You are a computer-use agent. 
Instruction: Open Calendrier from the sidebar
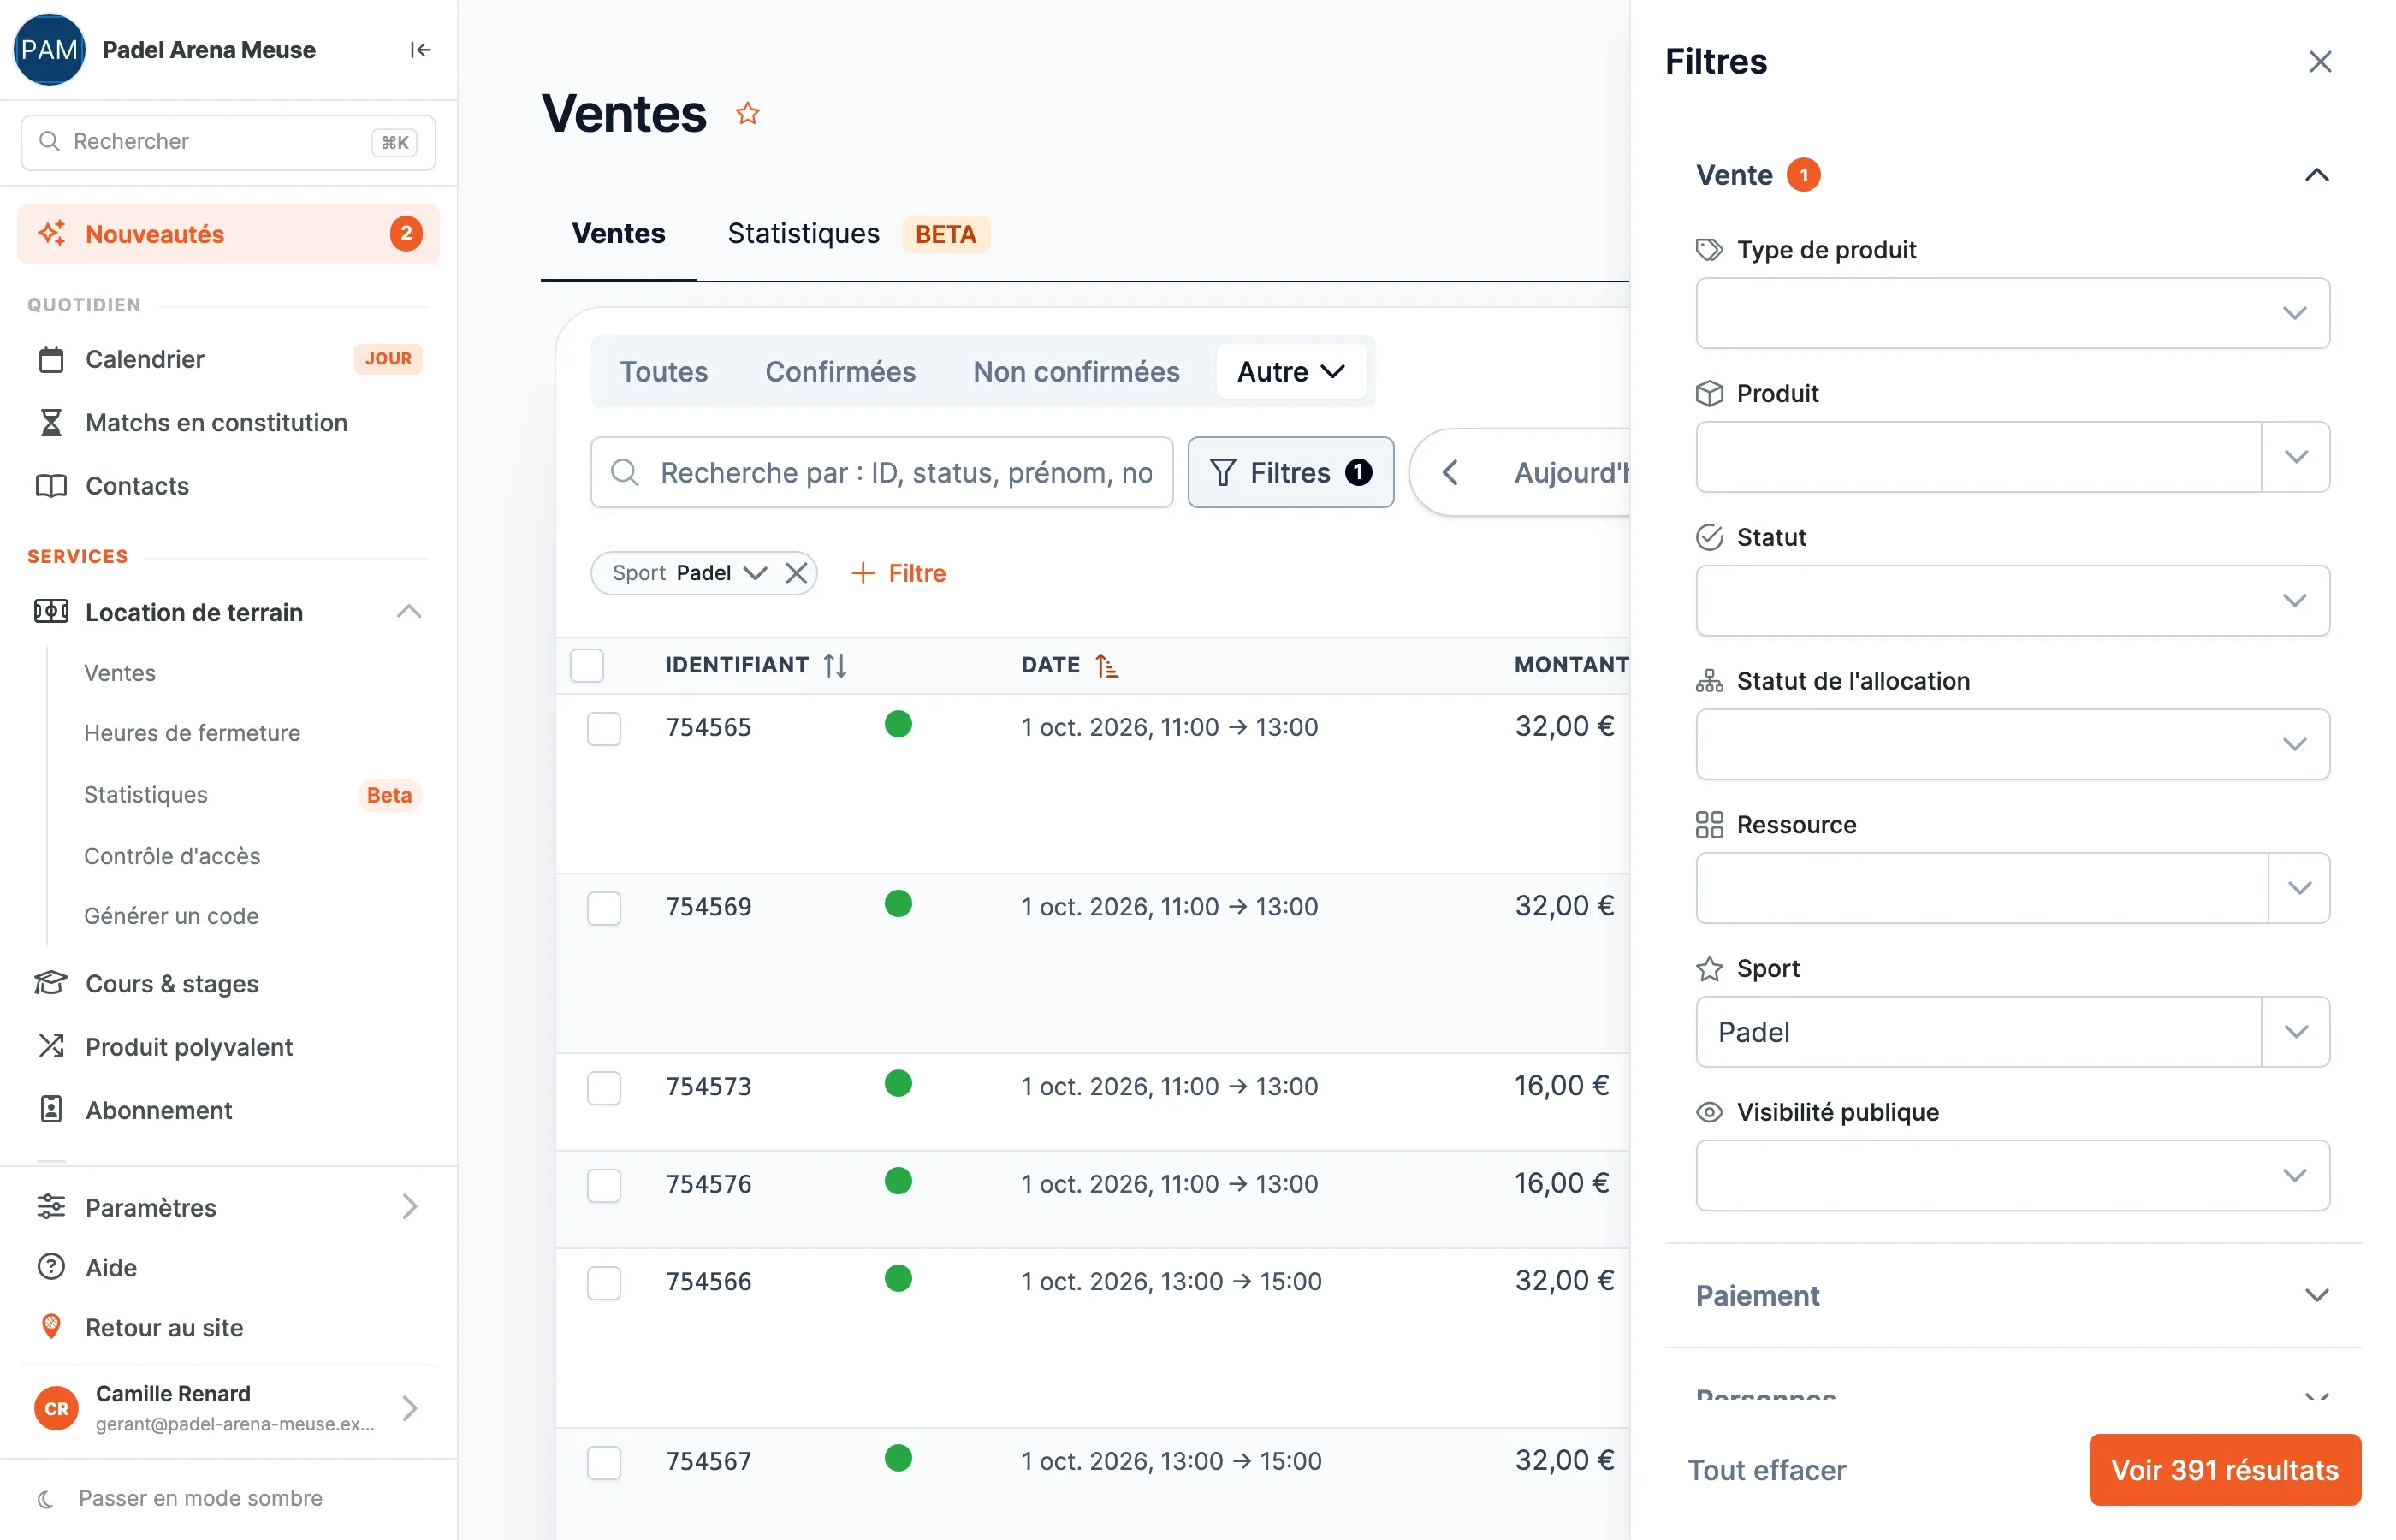229,359
